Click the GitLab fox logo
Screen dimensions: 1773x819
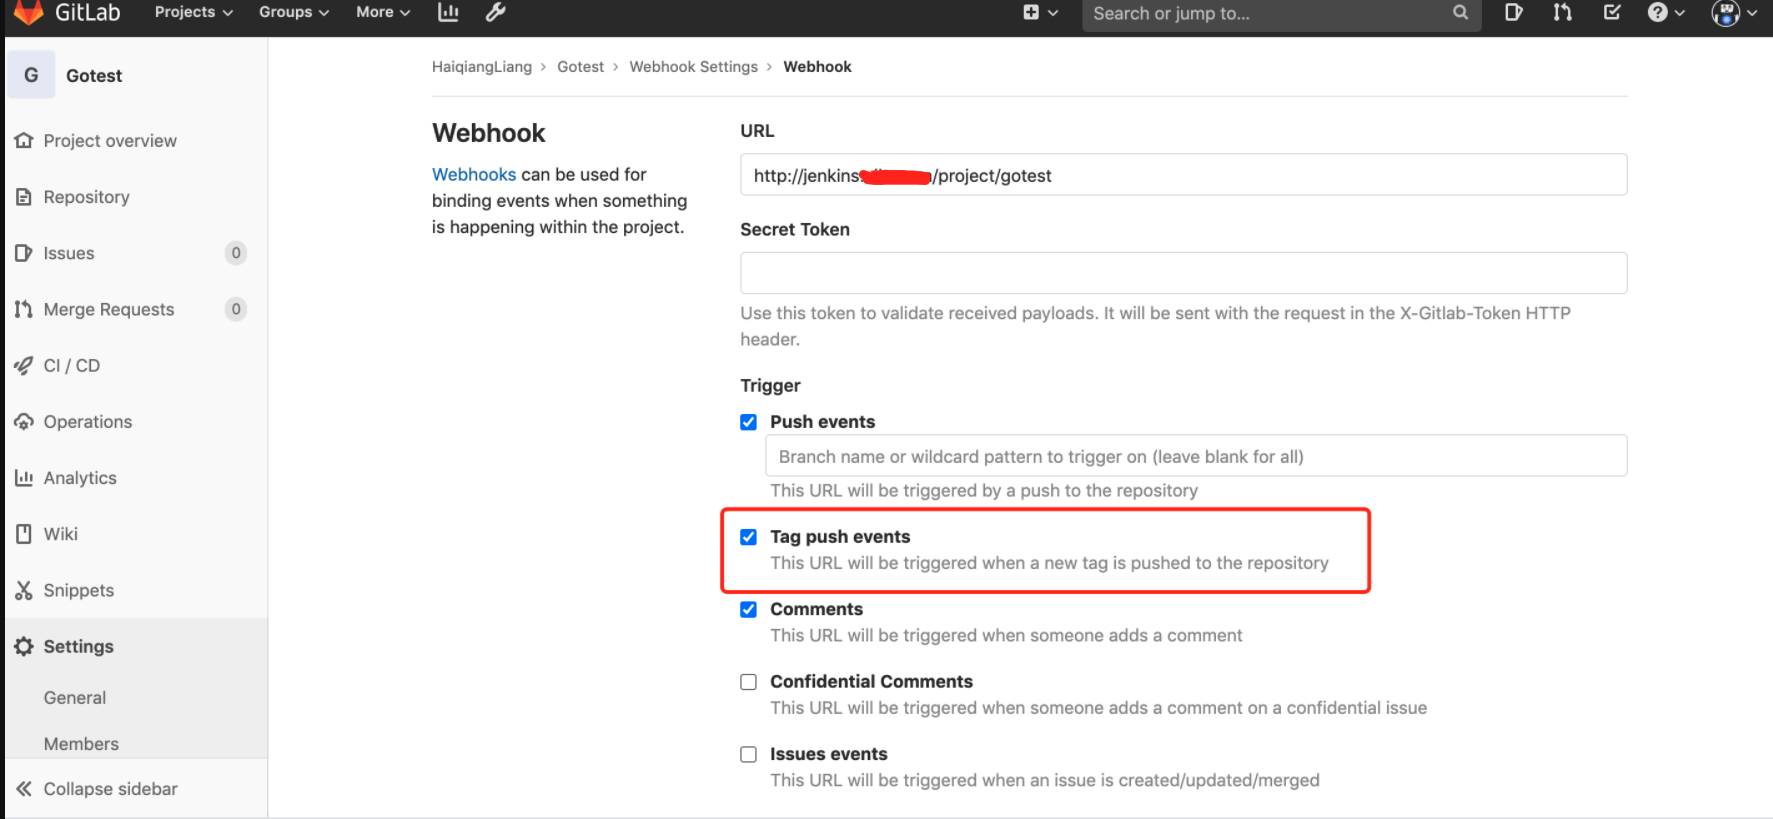coord(28,12)
